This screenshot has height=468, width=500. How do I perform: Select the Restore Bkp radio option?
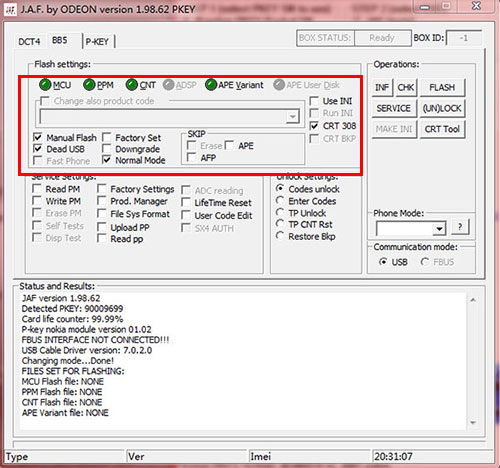(x=280, y=236)
